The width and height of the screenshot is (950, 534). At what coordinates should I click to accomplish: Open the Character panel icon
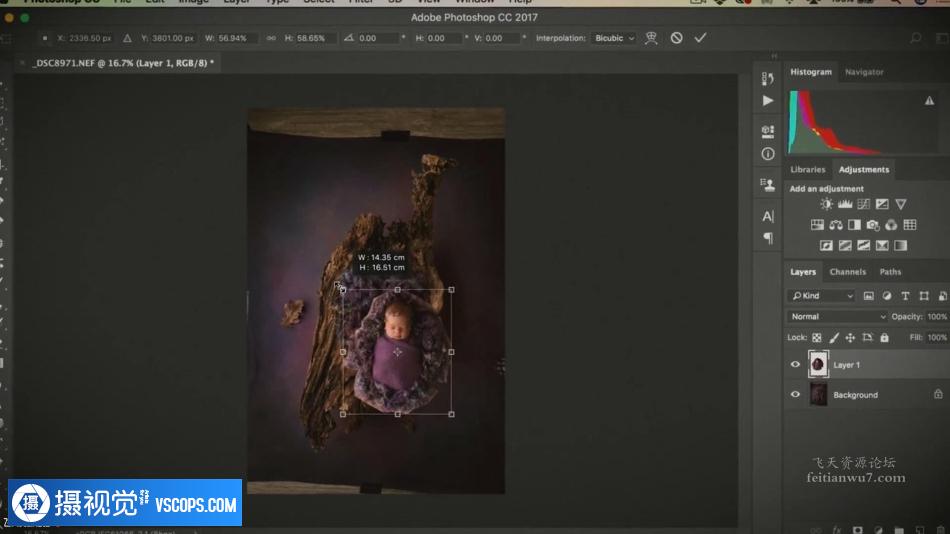768,216
